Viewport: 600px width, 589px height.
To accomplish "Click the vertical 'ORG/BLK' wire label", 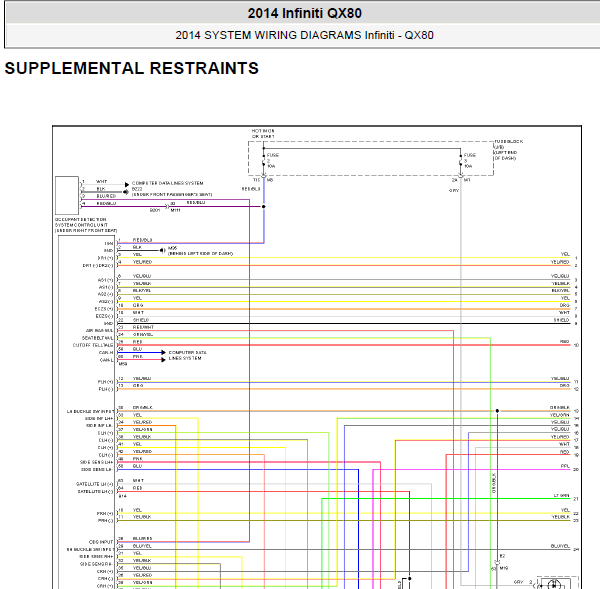I will tap(494, 483).
